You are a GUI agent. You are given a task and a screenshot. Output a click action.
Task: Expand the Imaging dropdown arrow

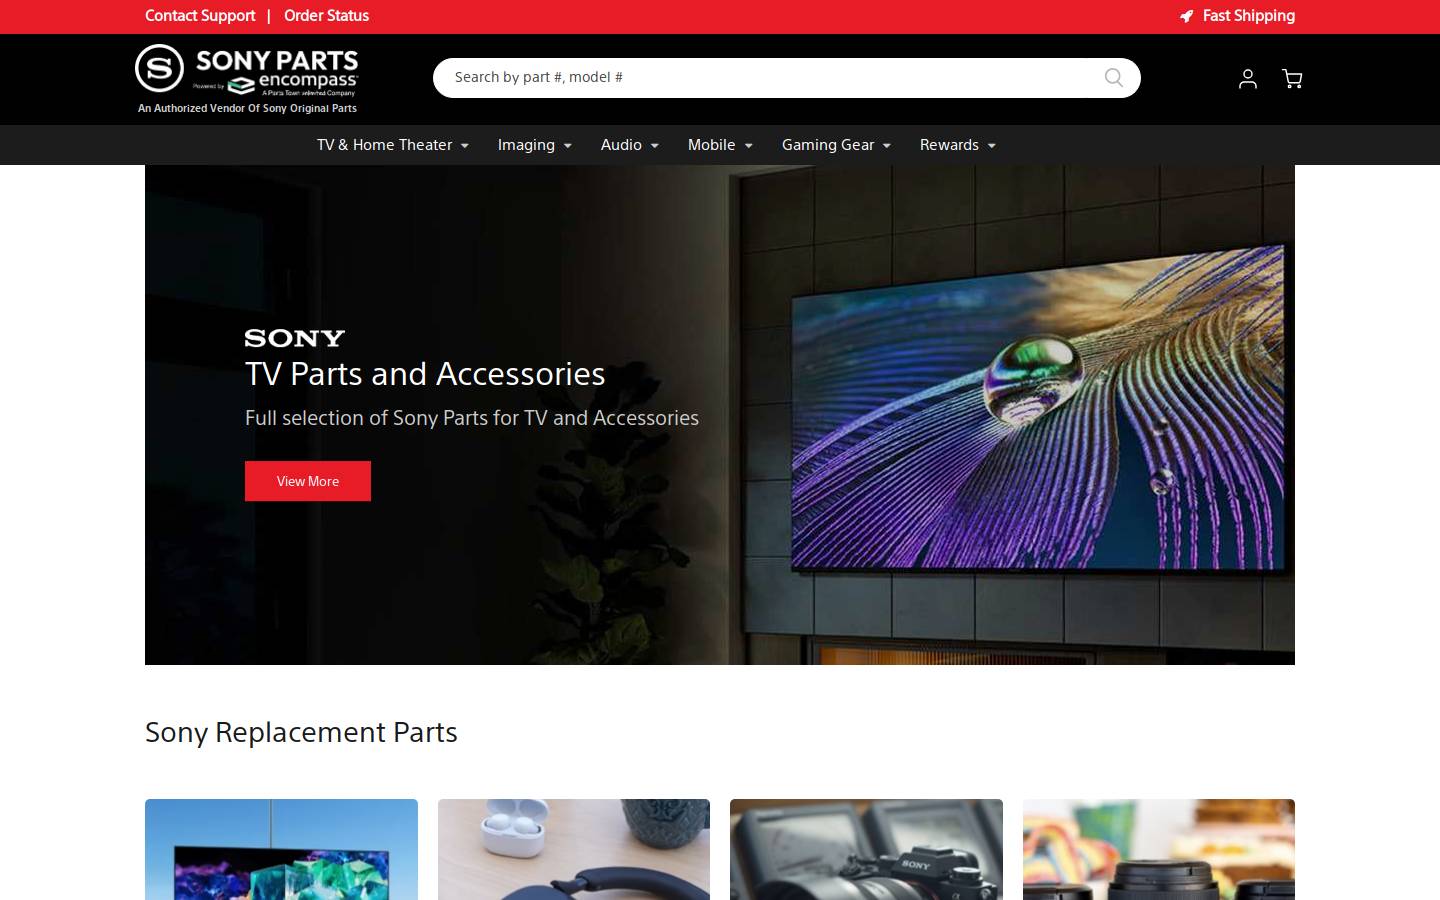(x=567, y=146)
